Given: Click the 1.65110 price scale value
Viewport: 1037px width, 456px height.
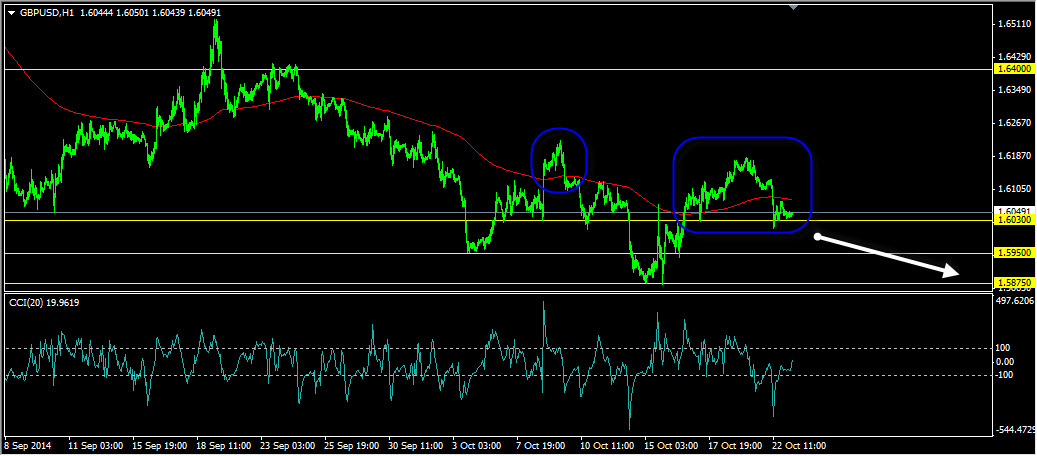Looking at the screenshot, I should (x=1015, y=24).
